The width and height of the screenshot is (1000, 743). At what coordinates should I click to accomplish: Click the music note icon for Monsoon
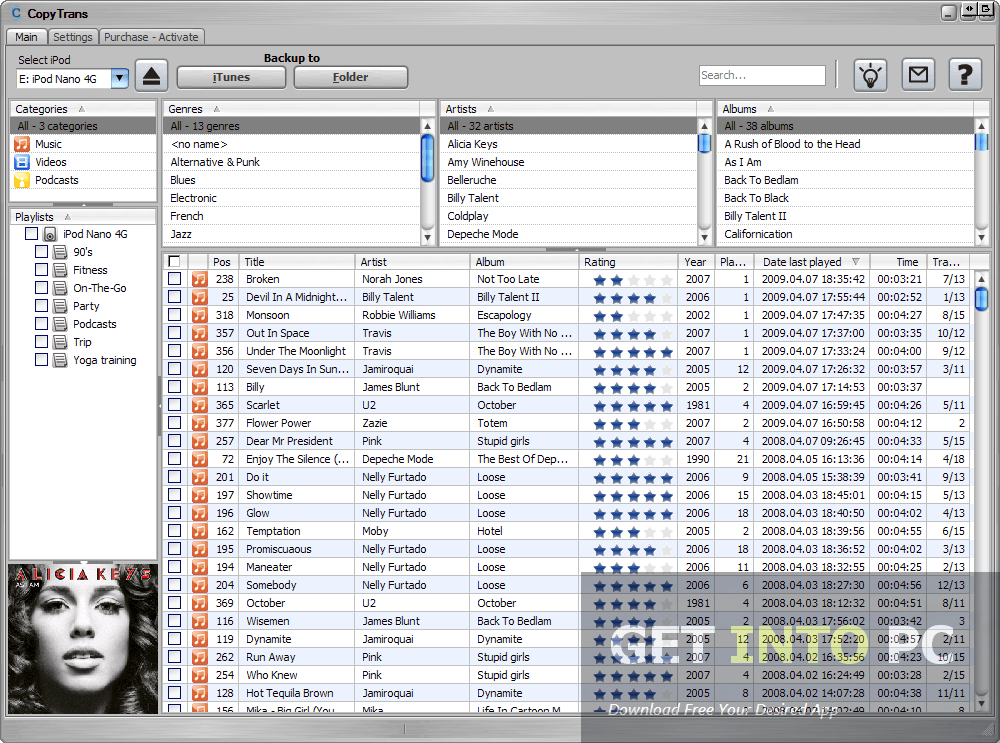[x=200, y=315]
